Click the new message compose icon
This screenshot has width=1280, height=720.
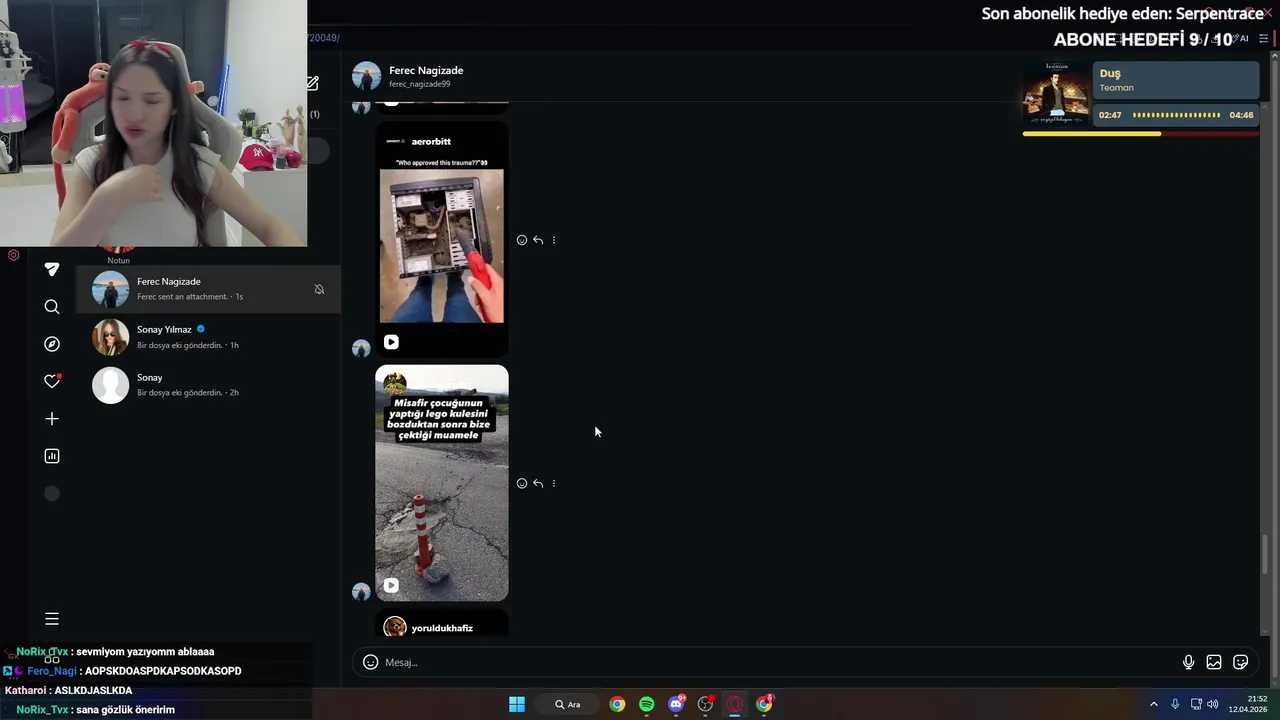coord(312,83)
